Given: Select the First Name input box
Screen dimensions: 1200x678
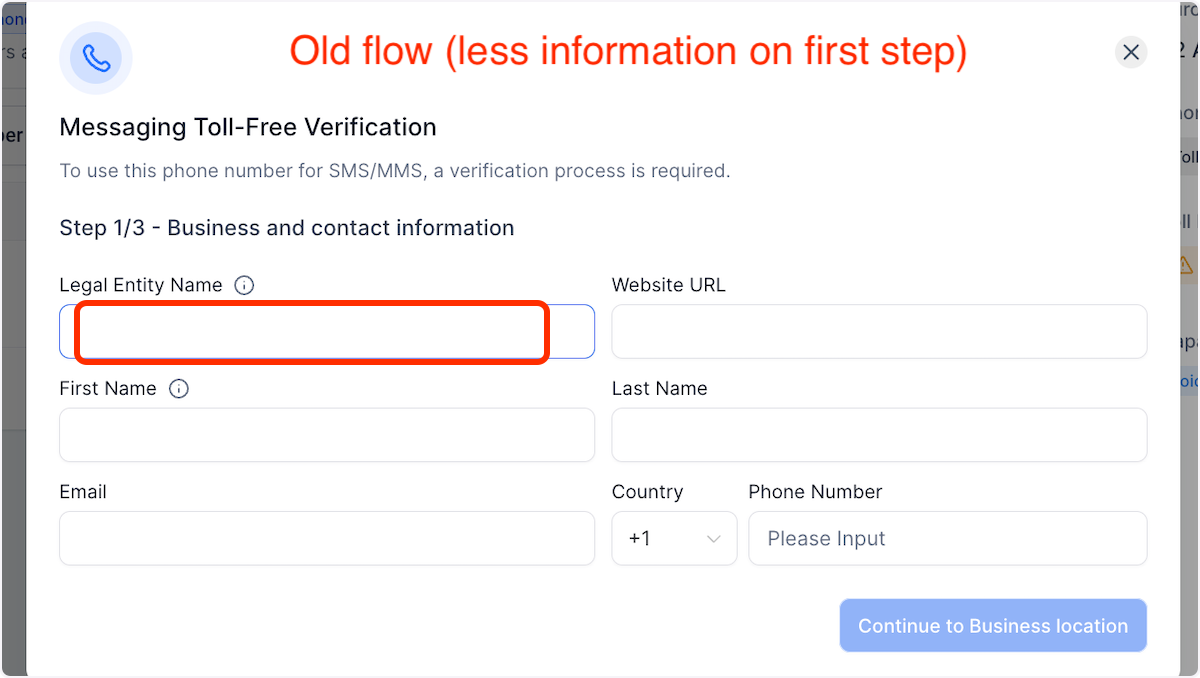Looking at the screenshot, I should (327, 435).
